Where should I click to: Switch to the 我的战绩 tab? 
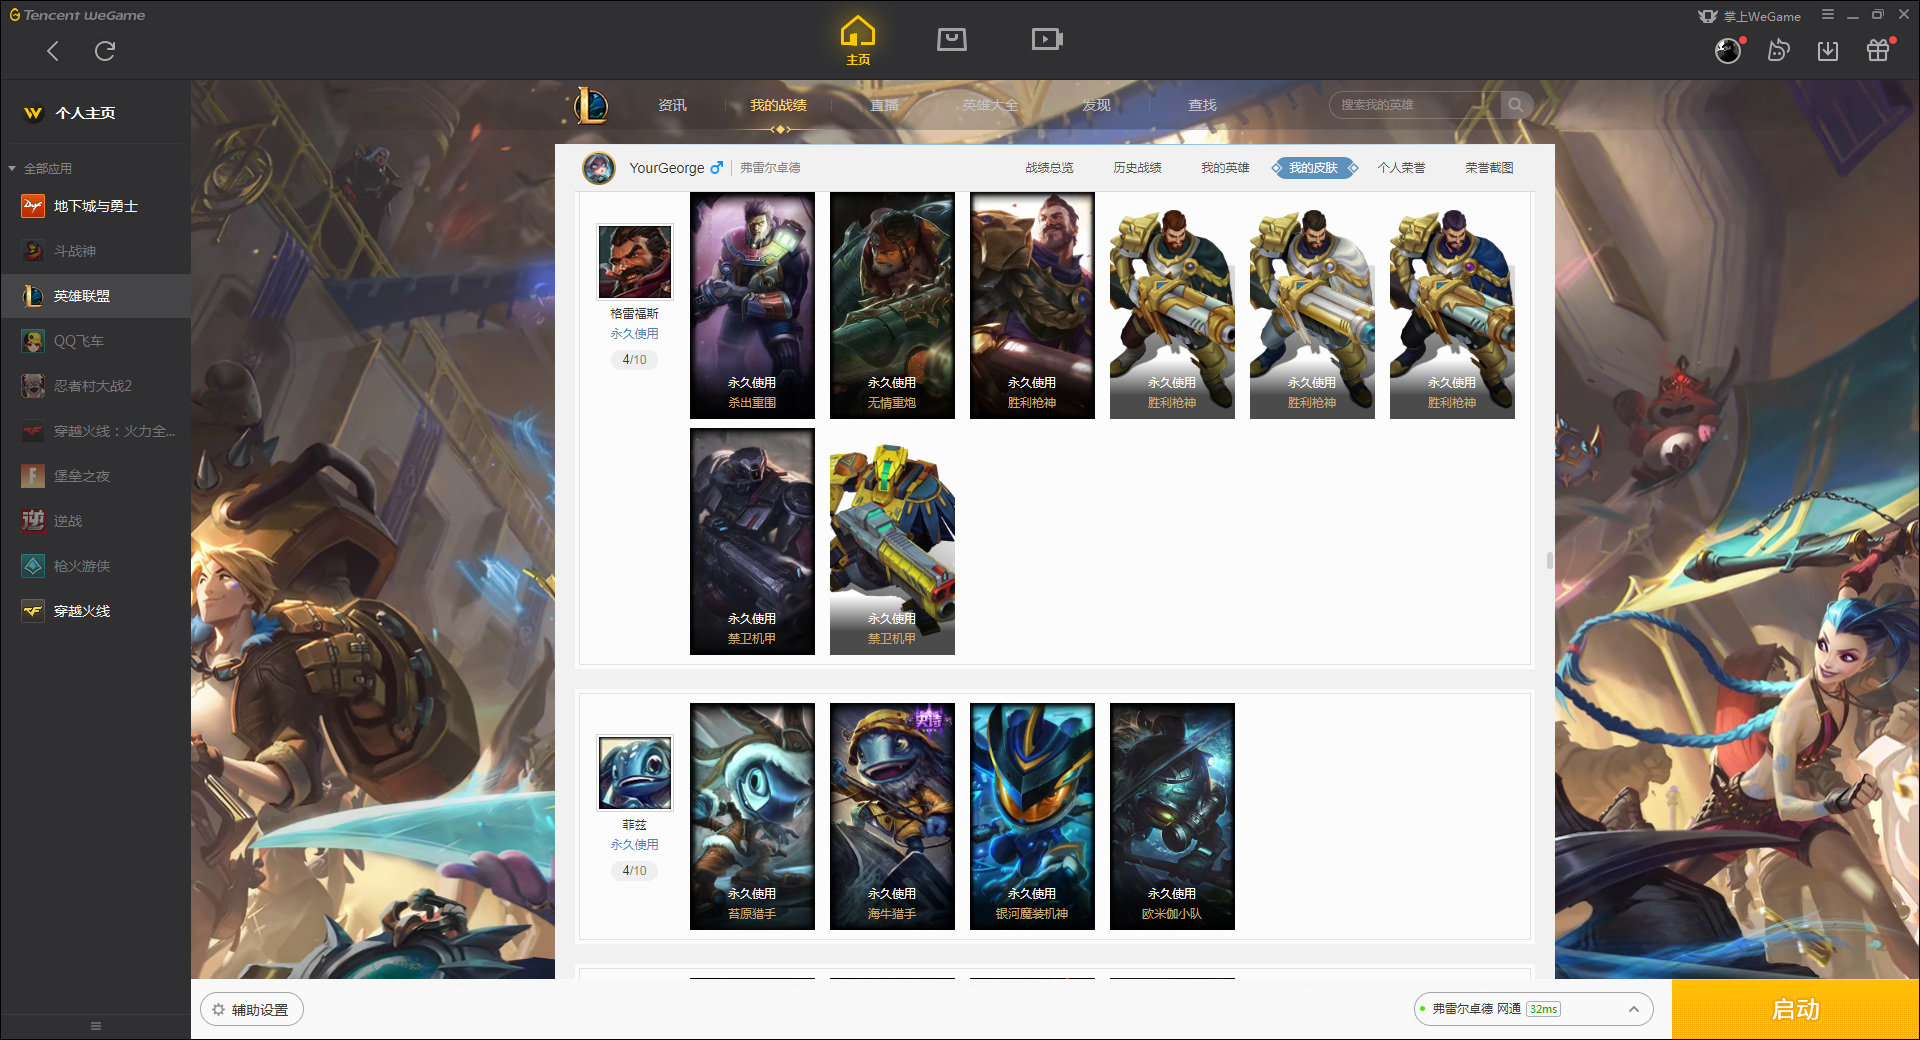(778, 105)
